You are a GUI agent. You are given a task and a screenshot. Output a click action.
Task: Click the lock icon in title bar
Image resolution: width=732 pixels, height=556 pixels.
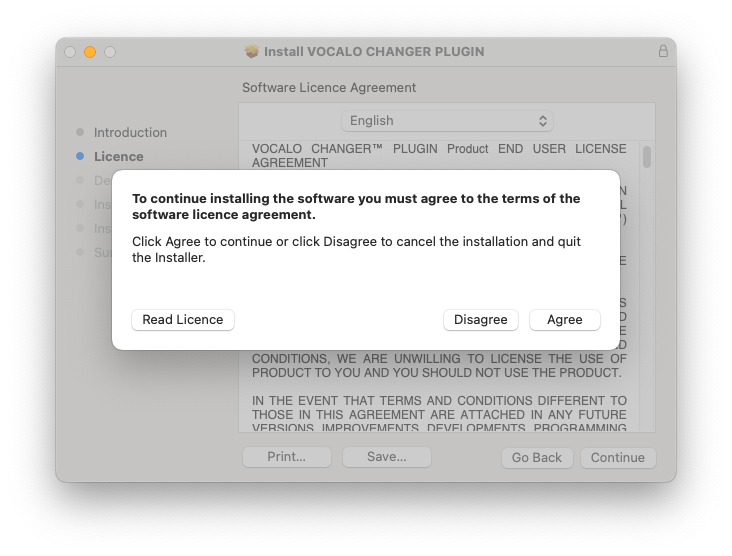(663, 51)
